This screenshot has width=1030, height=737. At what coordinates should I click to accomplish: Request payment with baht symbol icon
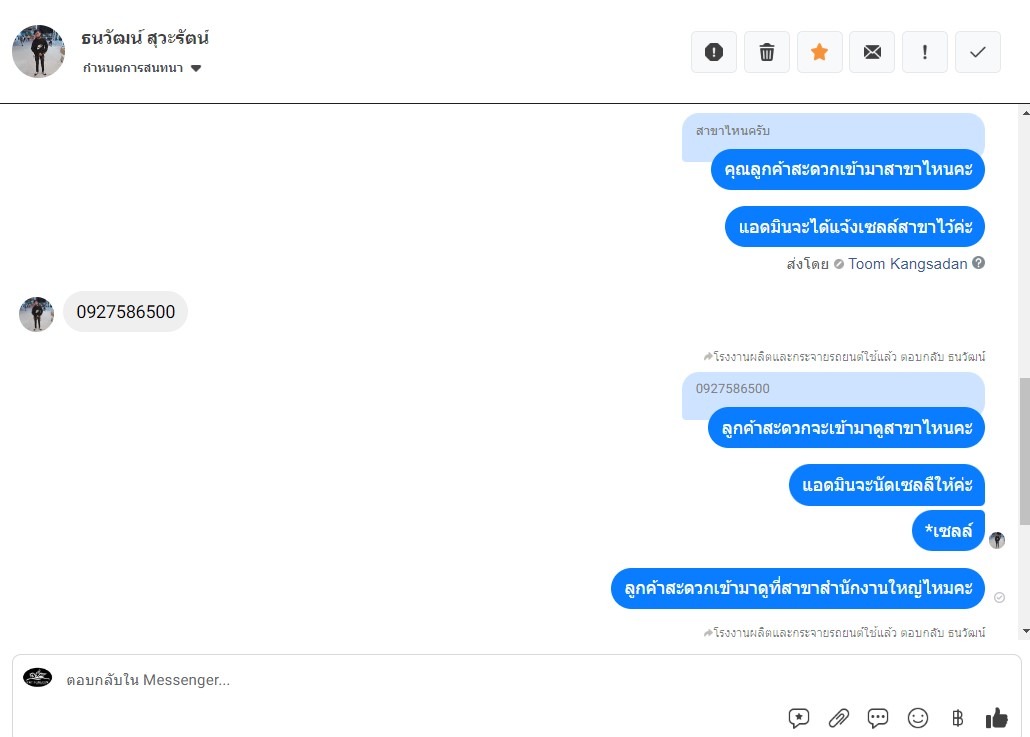(x=957, y=718)
